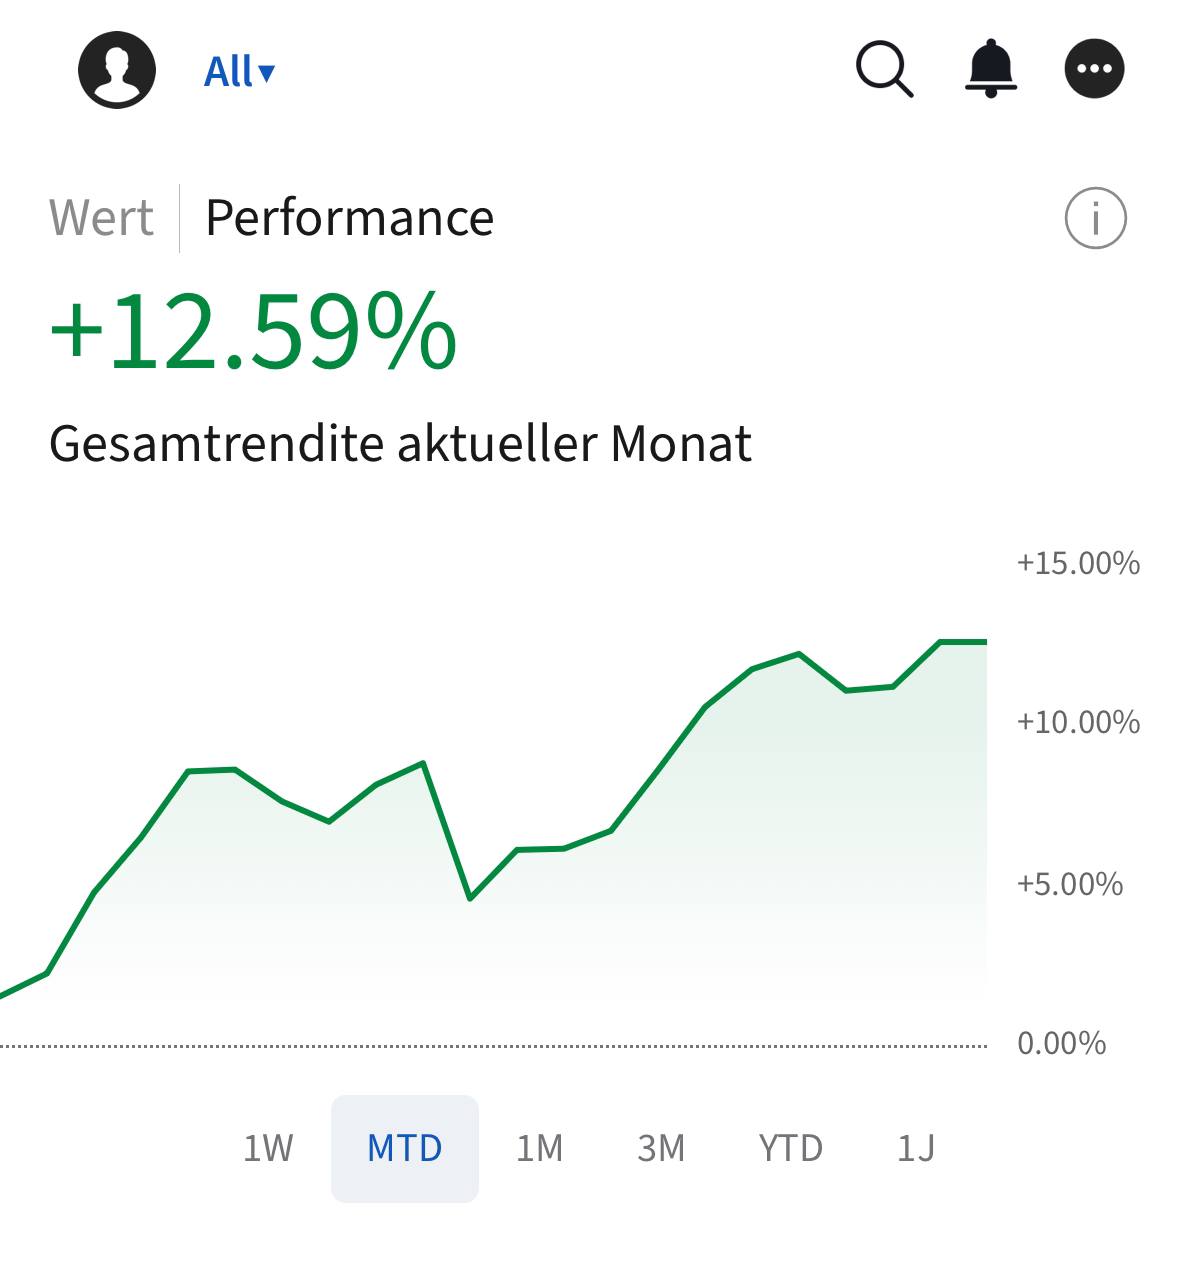Show performance info via the circled i

[1095, 218]
